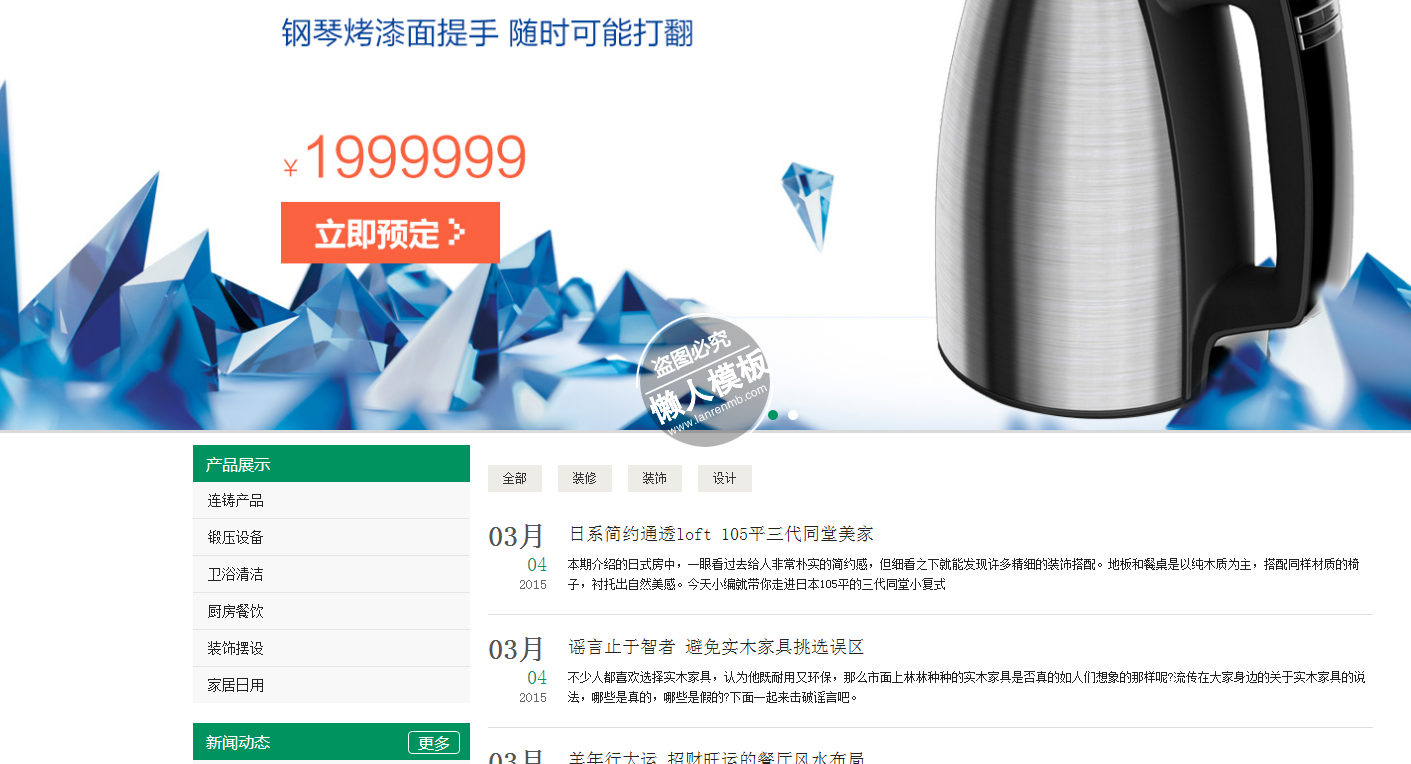1411x764 pixels.
Task: Open 装饰摆设 product category
Action: click(331, 648)
